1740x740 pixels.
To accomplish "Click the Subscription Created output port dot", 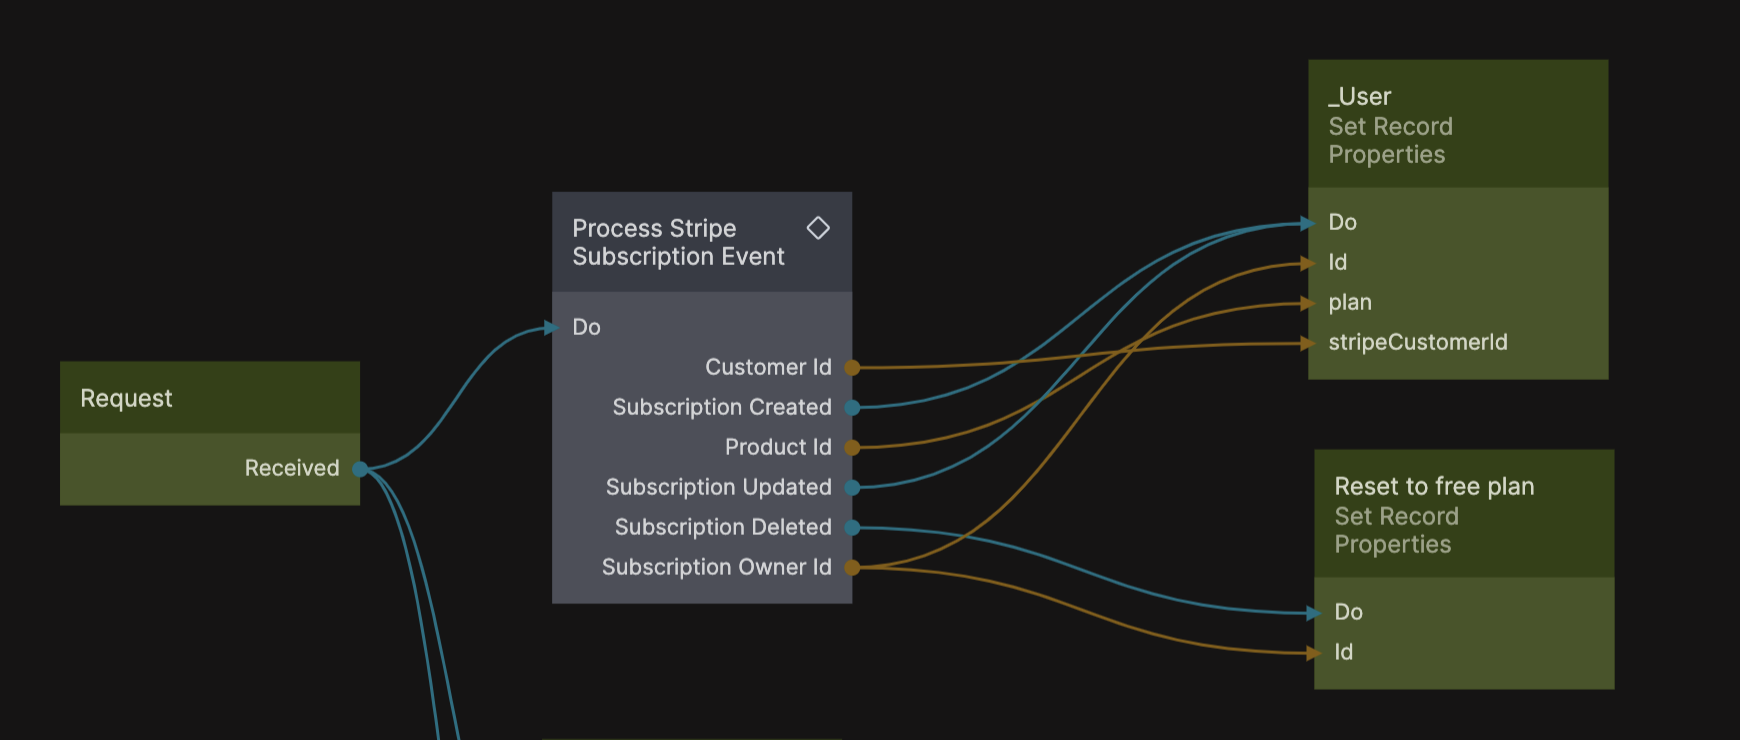I will [852, 407].
